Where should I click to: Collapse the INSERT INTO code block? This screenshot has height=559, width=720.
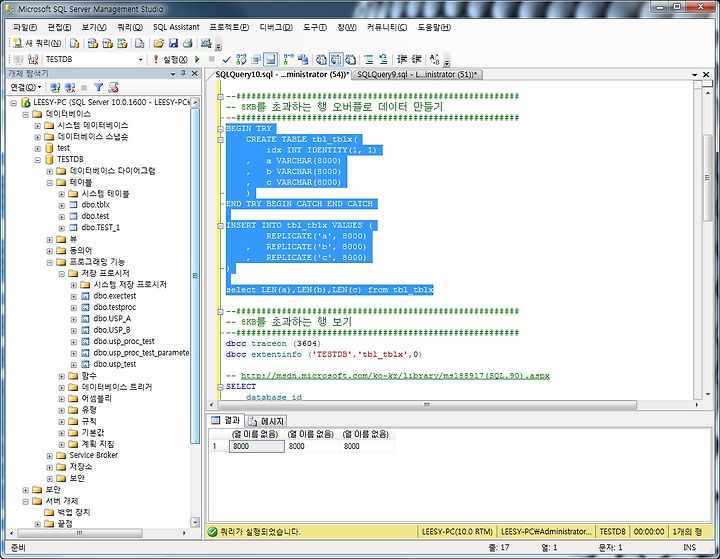coord(220,226)
